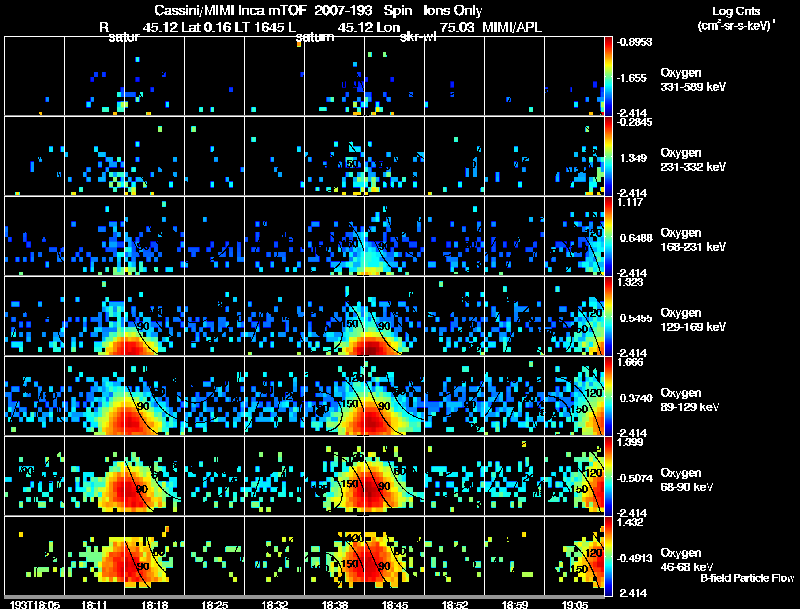800x609 pixels.
Task: Click the '0.3740' color scale midpoint
Action: pyautogui.click(x=636, y=398)
